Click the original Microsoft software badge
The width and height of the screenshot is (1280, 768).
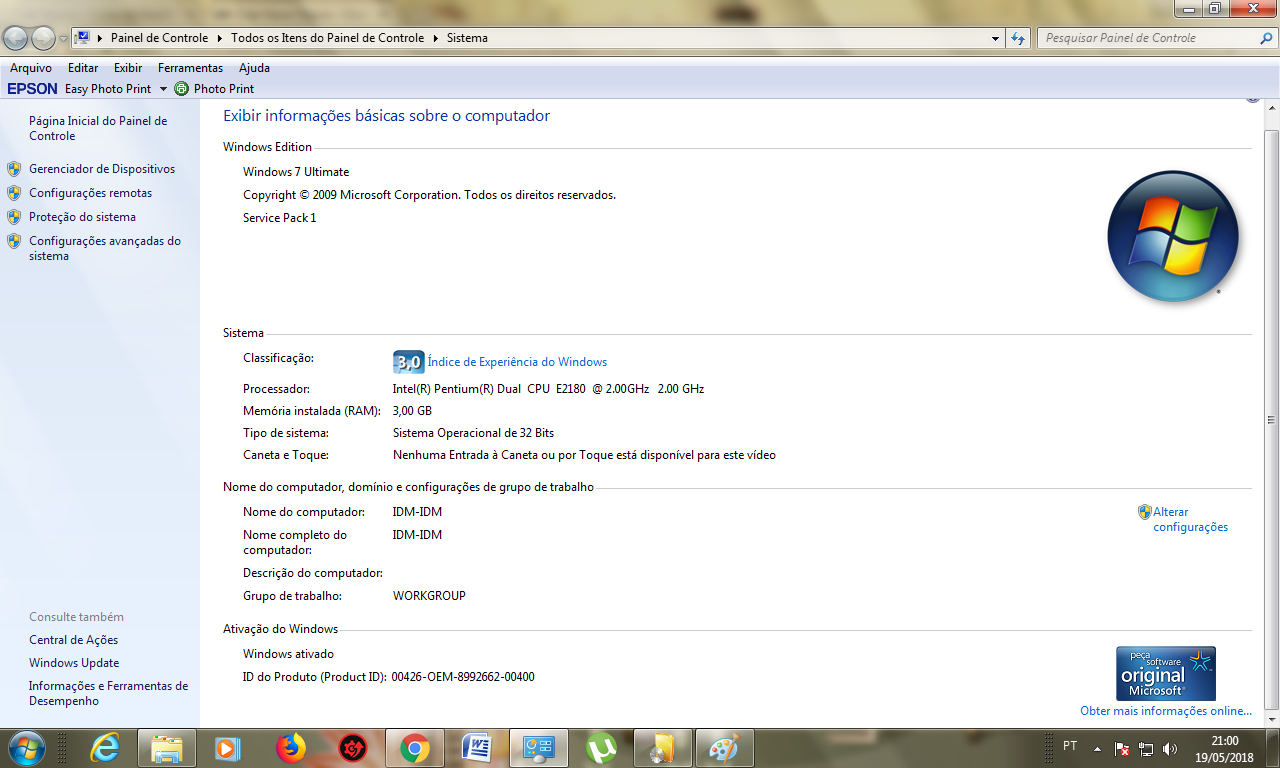[x=1166, y=673]
